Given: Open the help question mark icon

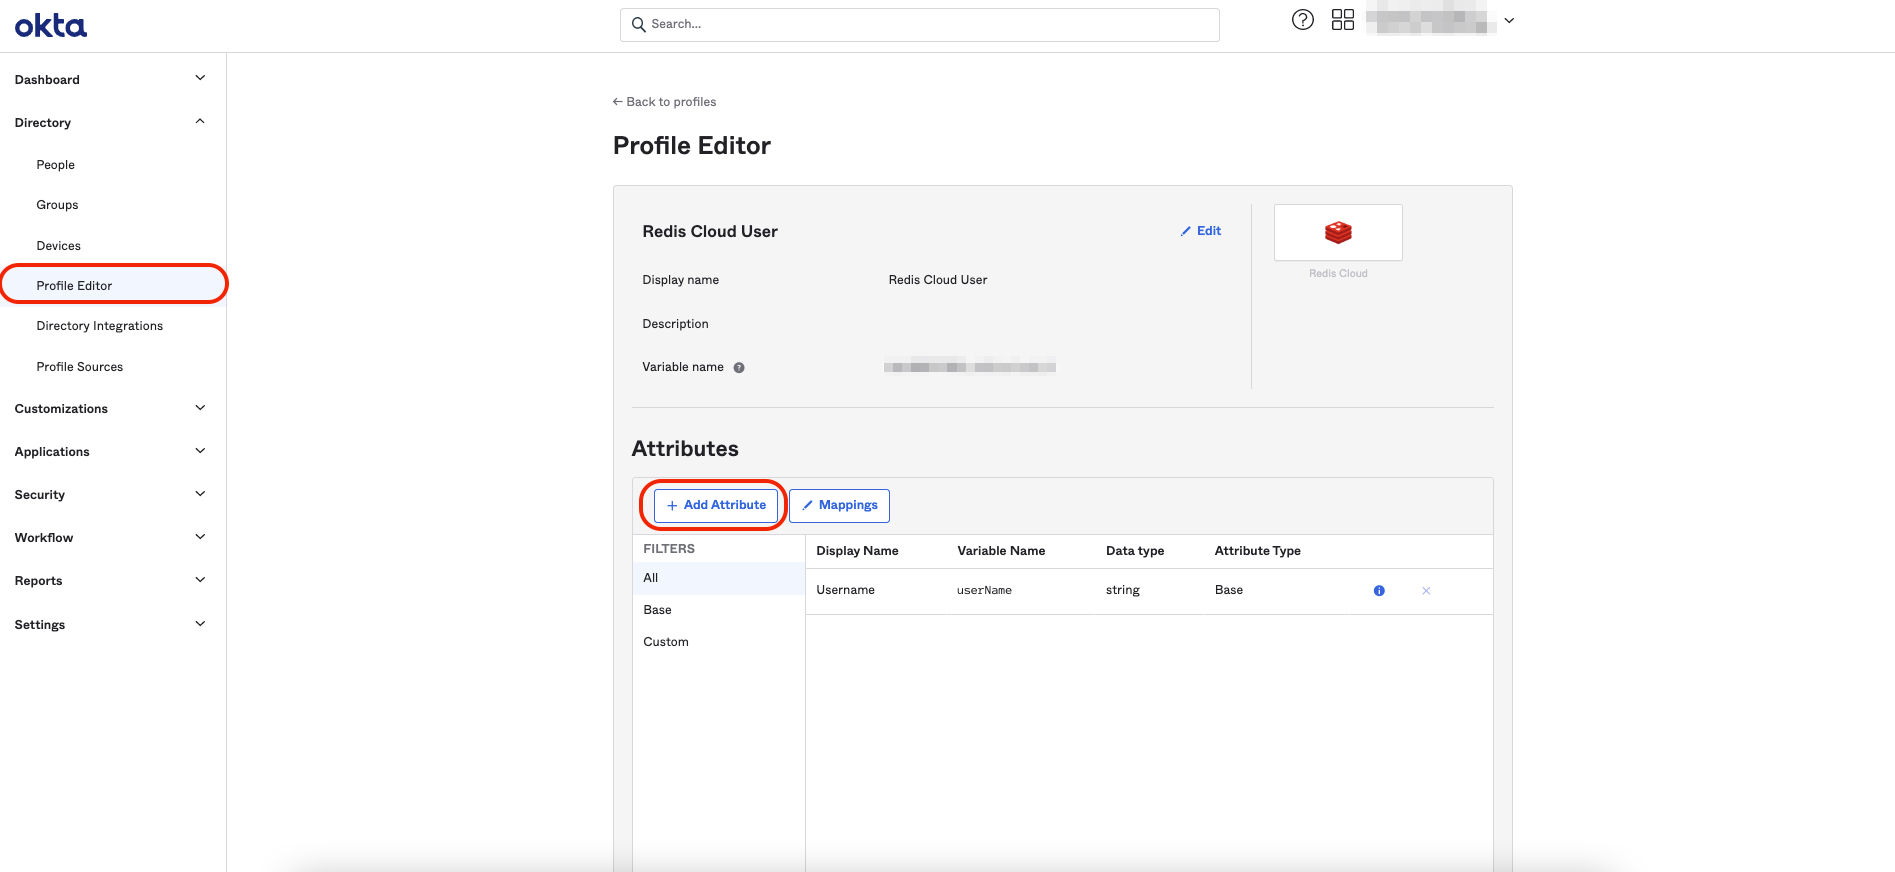Looking at the screenshot, I should (x=1302, y=20).
